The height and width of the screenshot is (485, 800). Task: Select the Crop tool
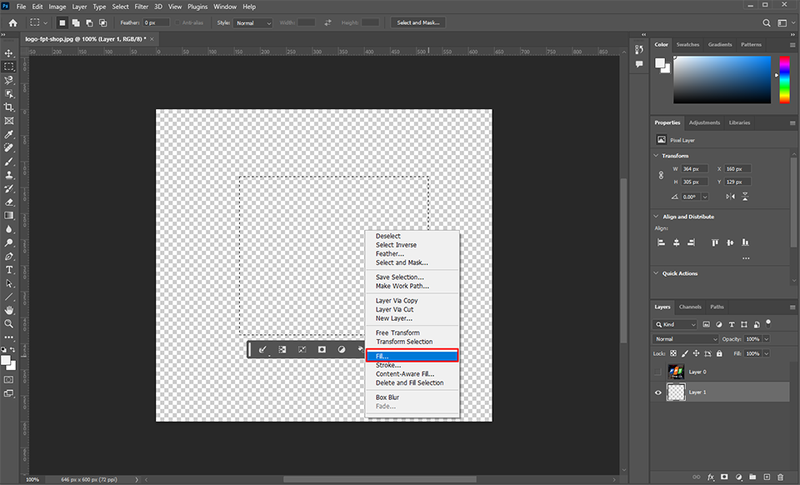tap(9, 107)
